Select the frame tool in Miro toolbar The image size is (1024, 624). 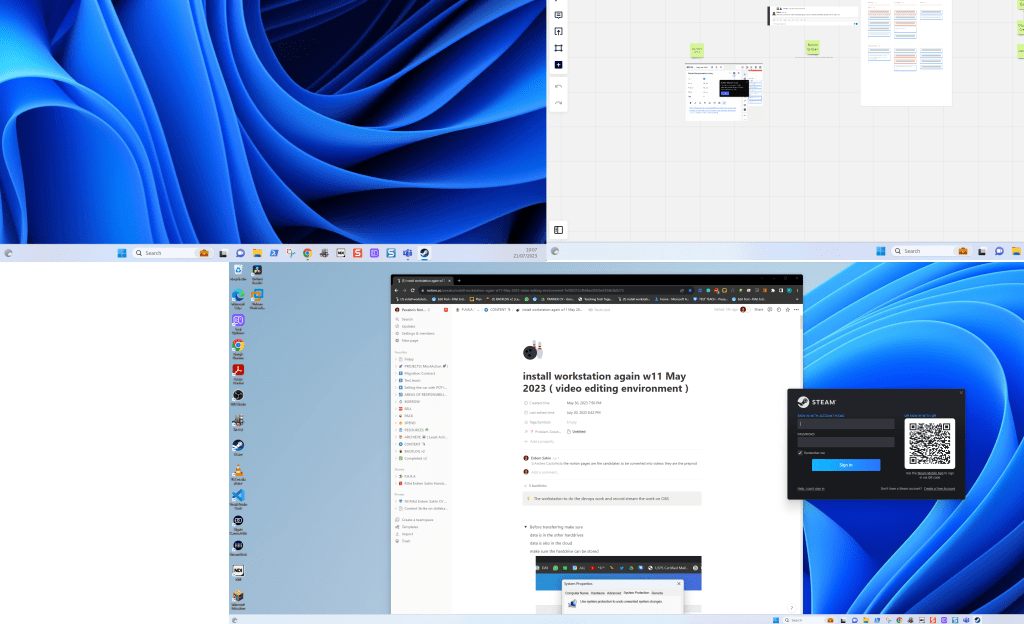558,48
